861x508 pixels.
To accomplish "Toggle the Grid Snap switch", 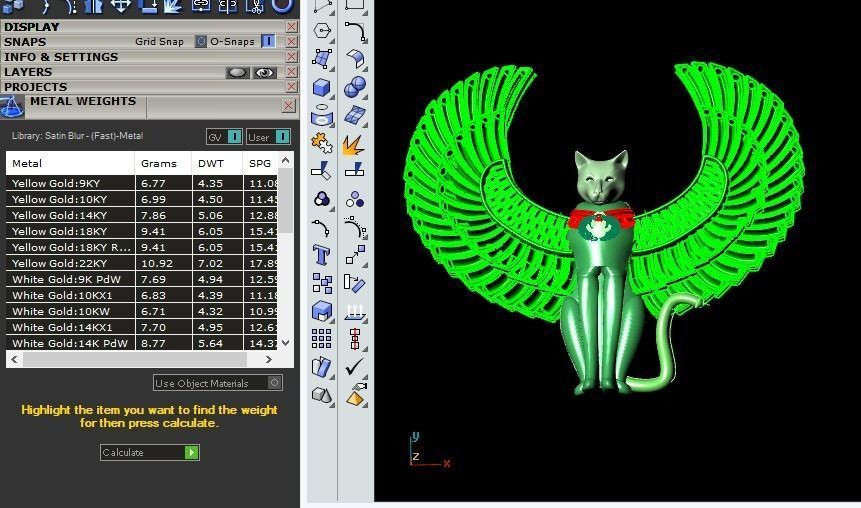I will pos(201,42).
